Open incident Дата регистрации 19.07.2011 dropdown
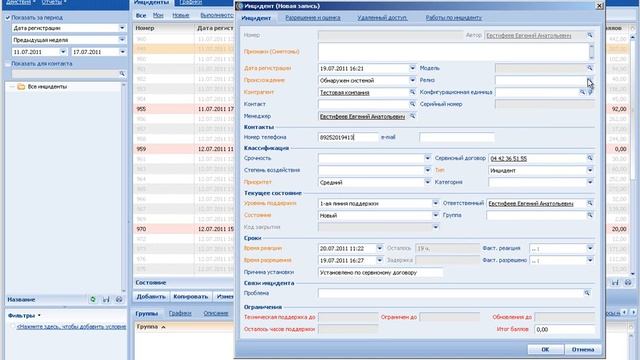The width and height of the screenshot is (640, 360). click(x=412, y=68)
